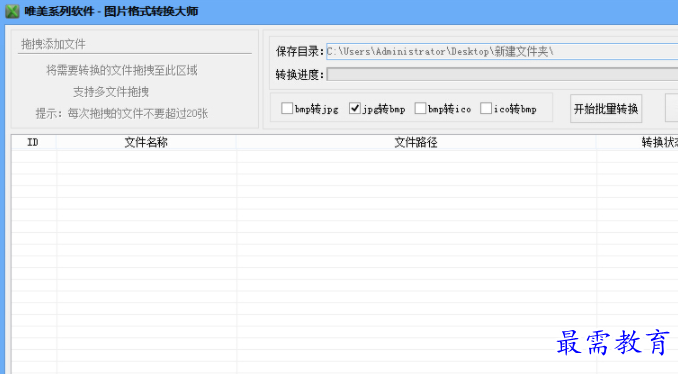Click the 拖拽添加文件 drop area title
Screen dimensions: 678x374
tap(53, 44)
